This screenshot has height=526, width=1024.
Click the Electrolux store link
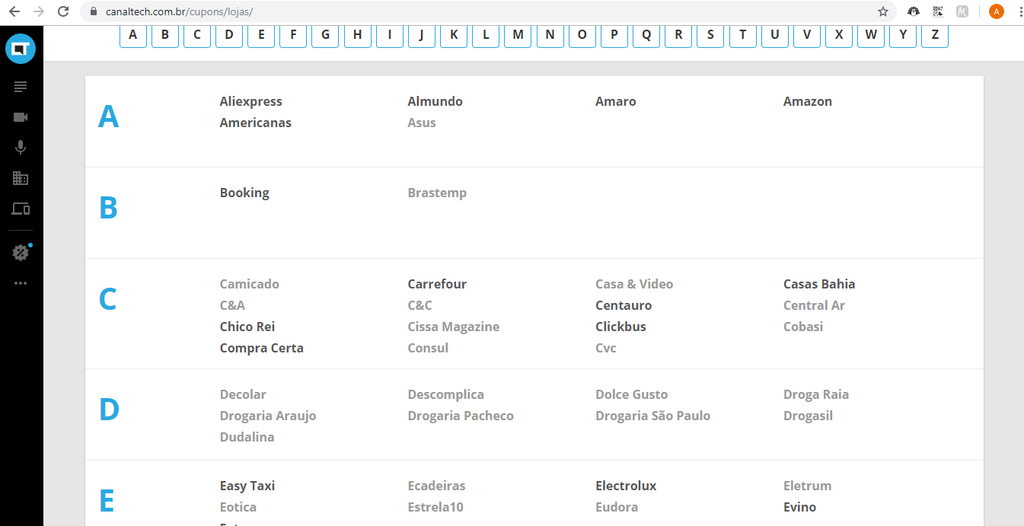[626, 486]
